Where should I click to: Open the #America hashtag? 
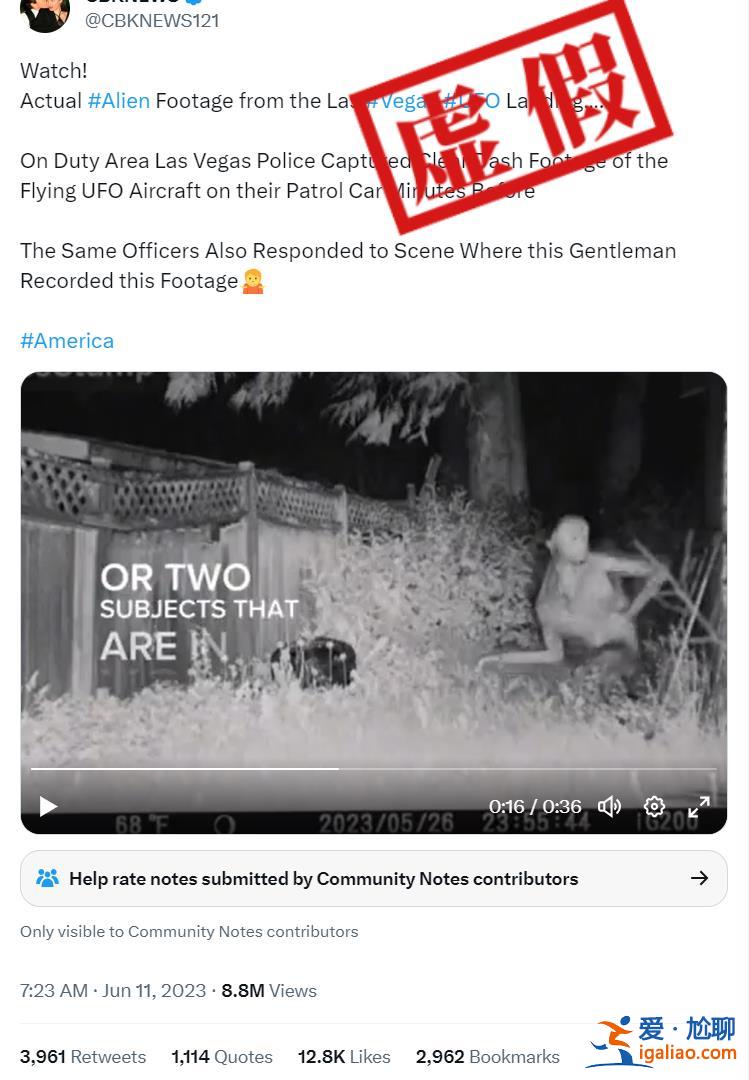pyautogui.click(x=67, y=340)
